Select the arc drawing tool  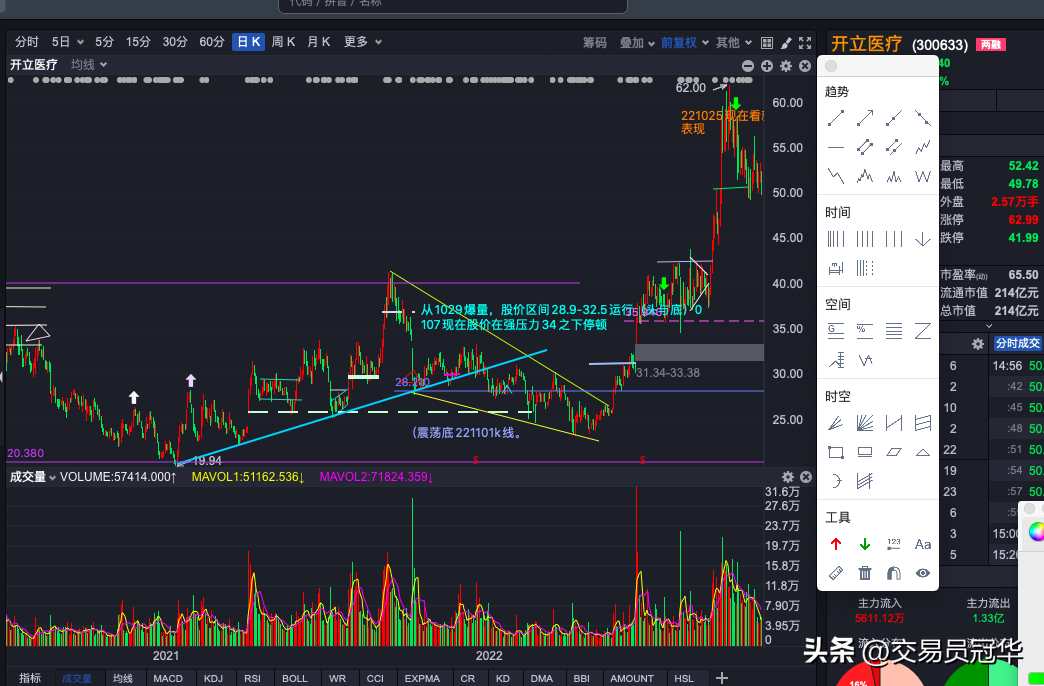tap(836, 481)
